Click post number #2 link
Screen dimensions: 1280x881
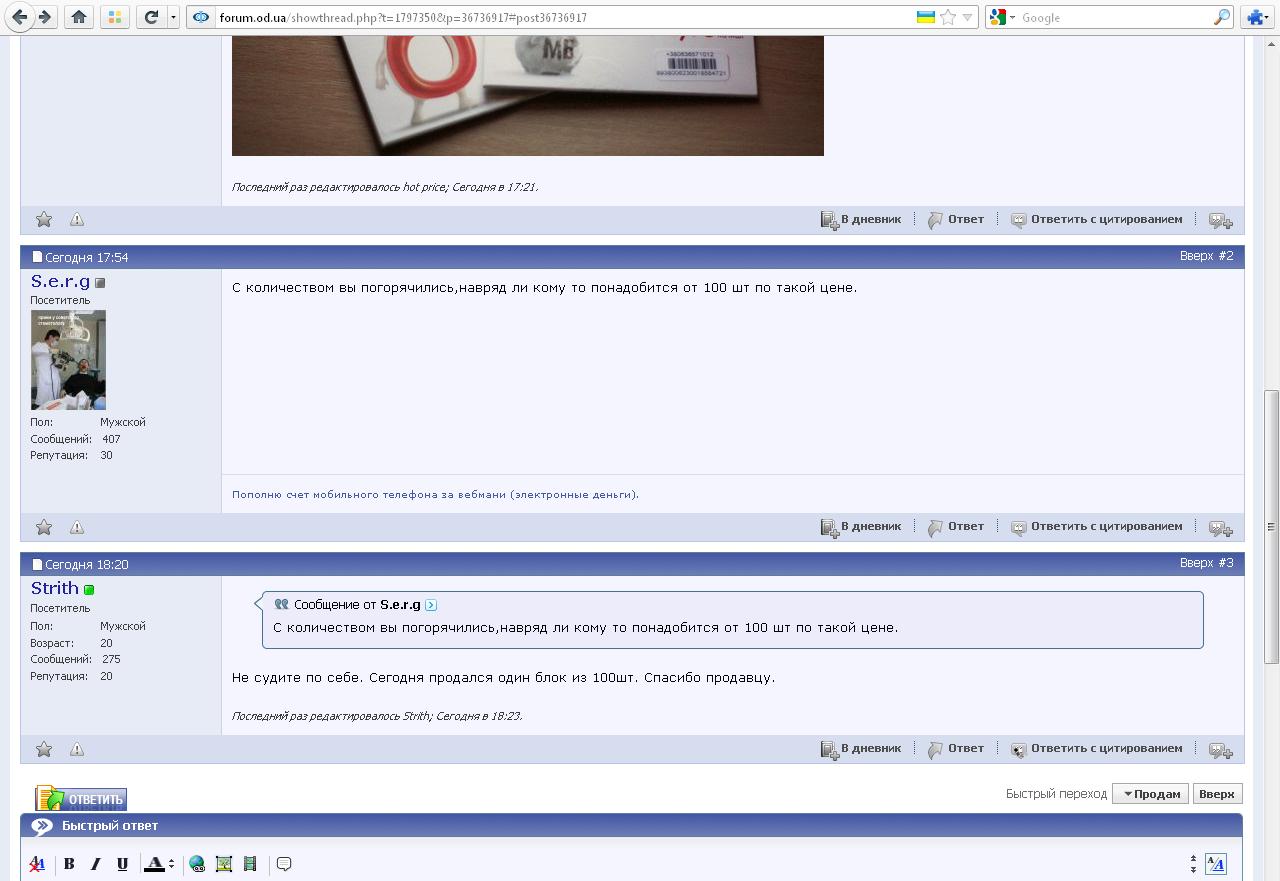[1225, 256]
